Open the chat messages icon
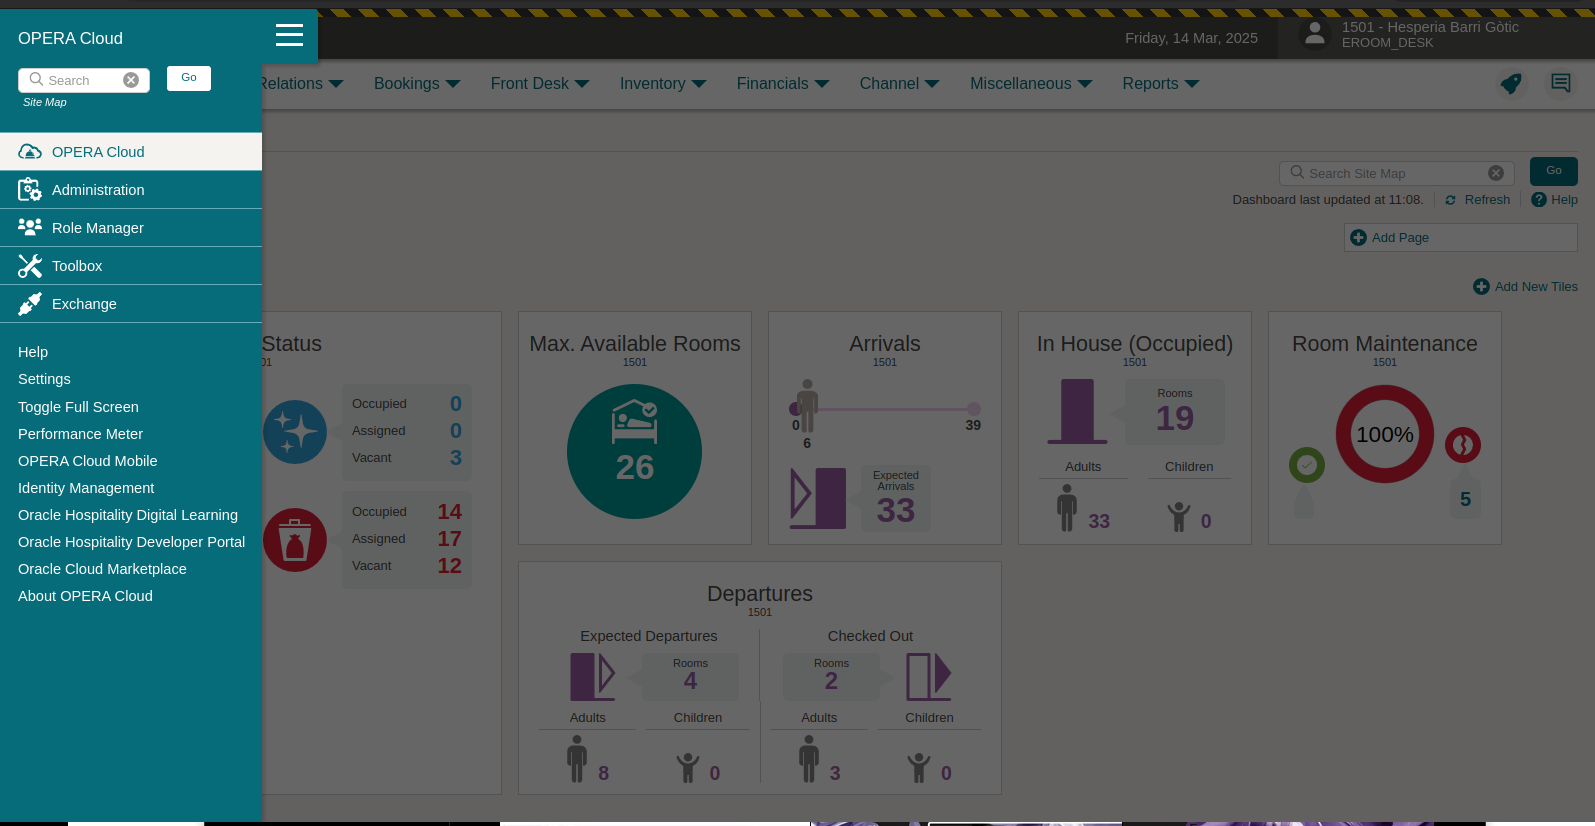 (1560, 83)
